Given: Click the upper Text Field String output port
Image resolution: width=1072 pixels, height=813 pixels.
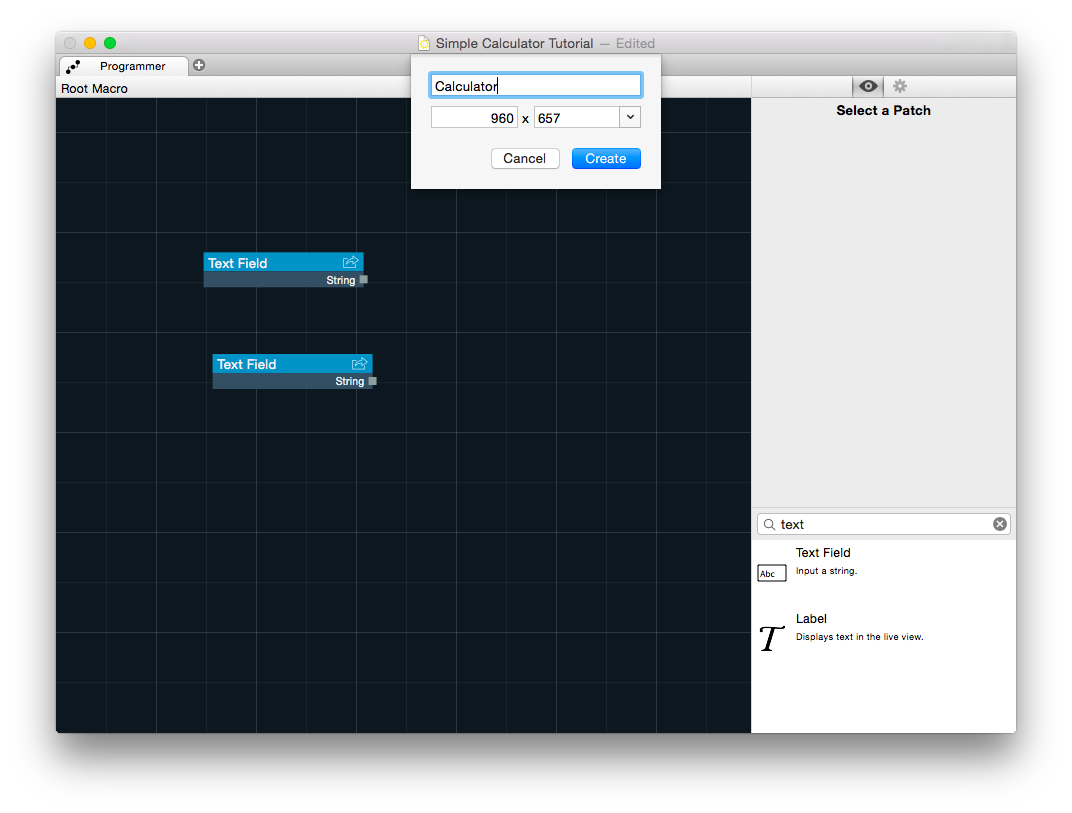Looking at the screenshot, I should coord(364,280).
